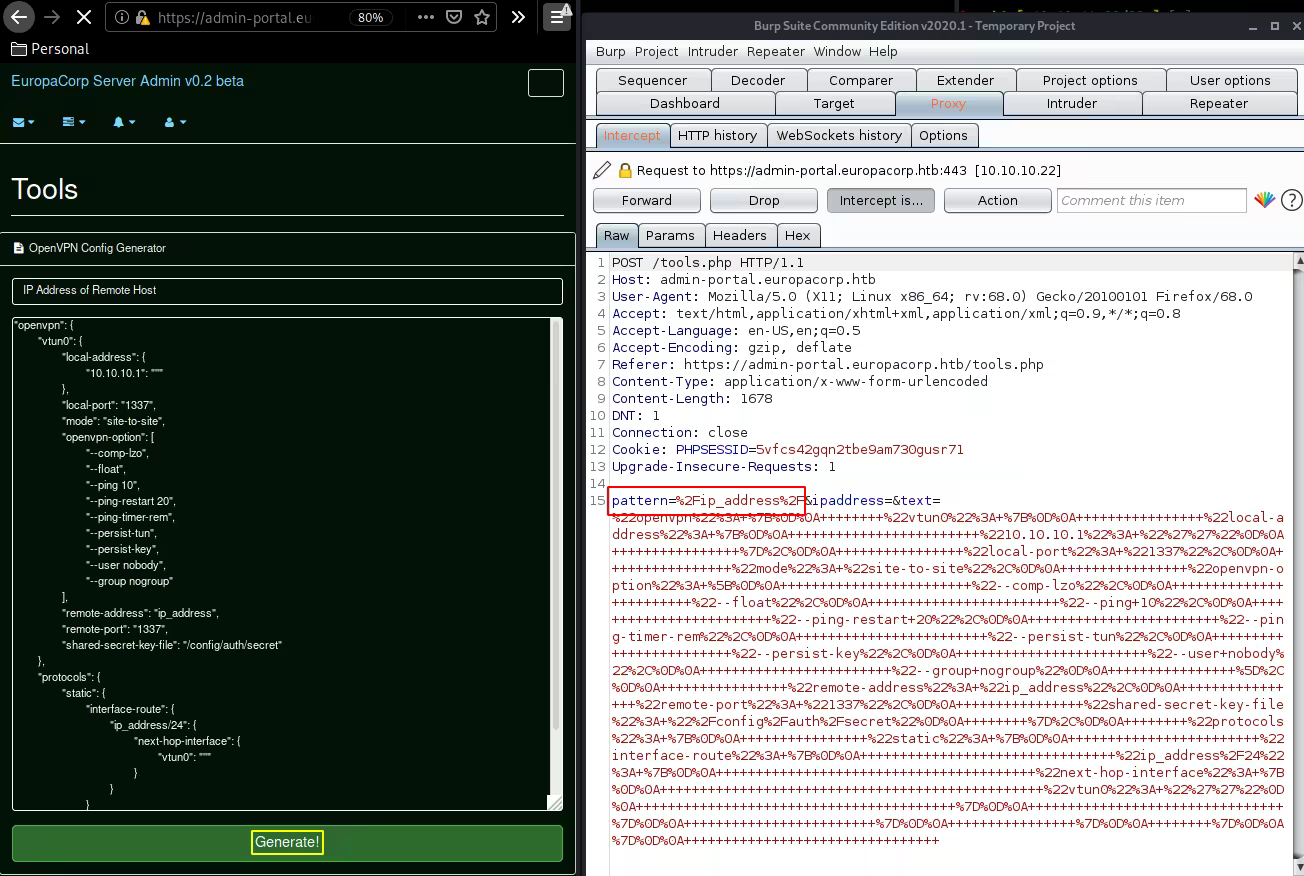Viewport: 1304px width, 876px height.
Task: Bookmark this page with the star icon
Action: [x=482, y=17]
